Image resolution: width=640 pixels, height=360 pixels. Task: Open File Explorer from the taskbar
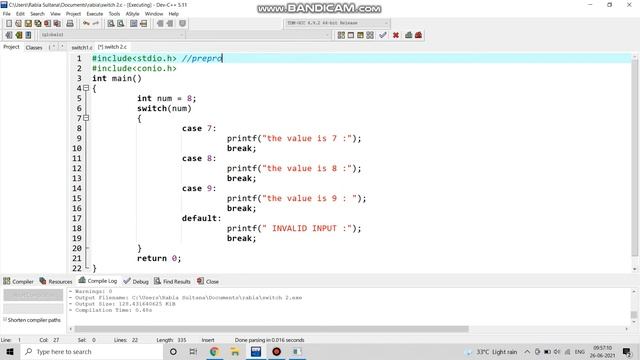[235, 351]
